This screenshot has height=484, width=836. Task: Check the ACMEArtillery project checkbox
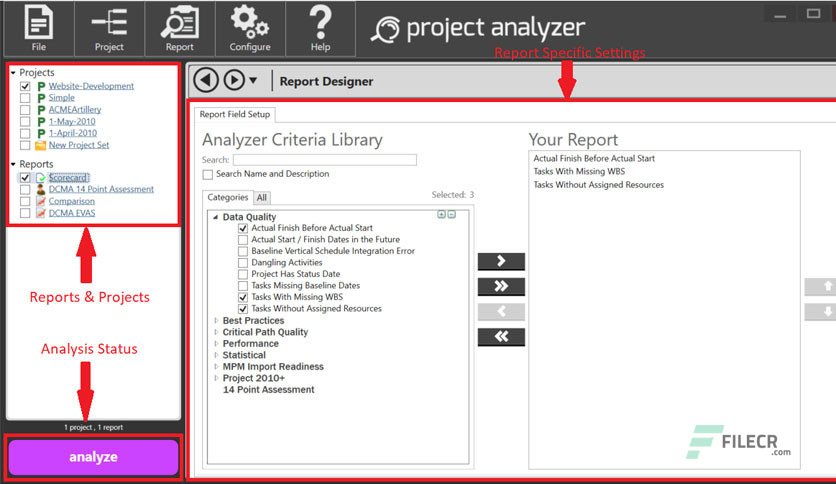(x=25, y=110)
